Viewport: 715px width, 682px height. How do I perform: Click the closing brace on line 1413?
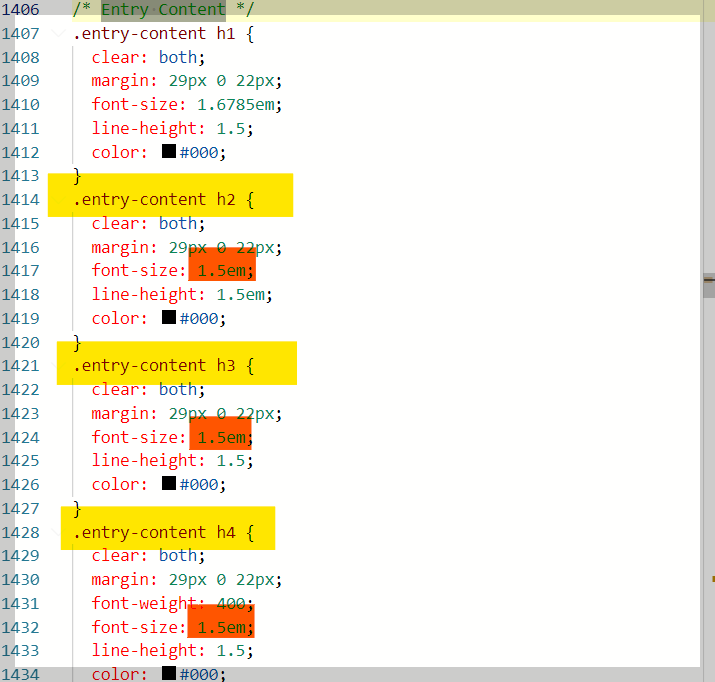click(77, 176)
